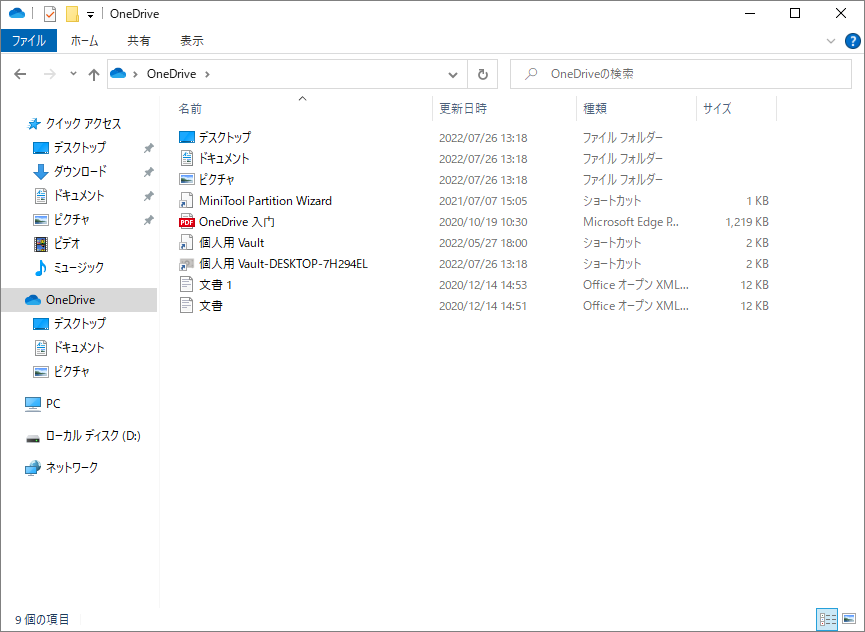
Task: Open the 表示 ribbon tab
Action: click(x=191, y=41)
